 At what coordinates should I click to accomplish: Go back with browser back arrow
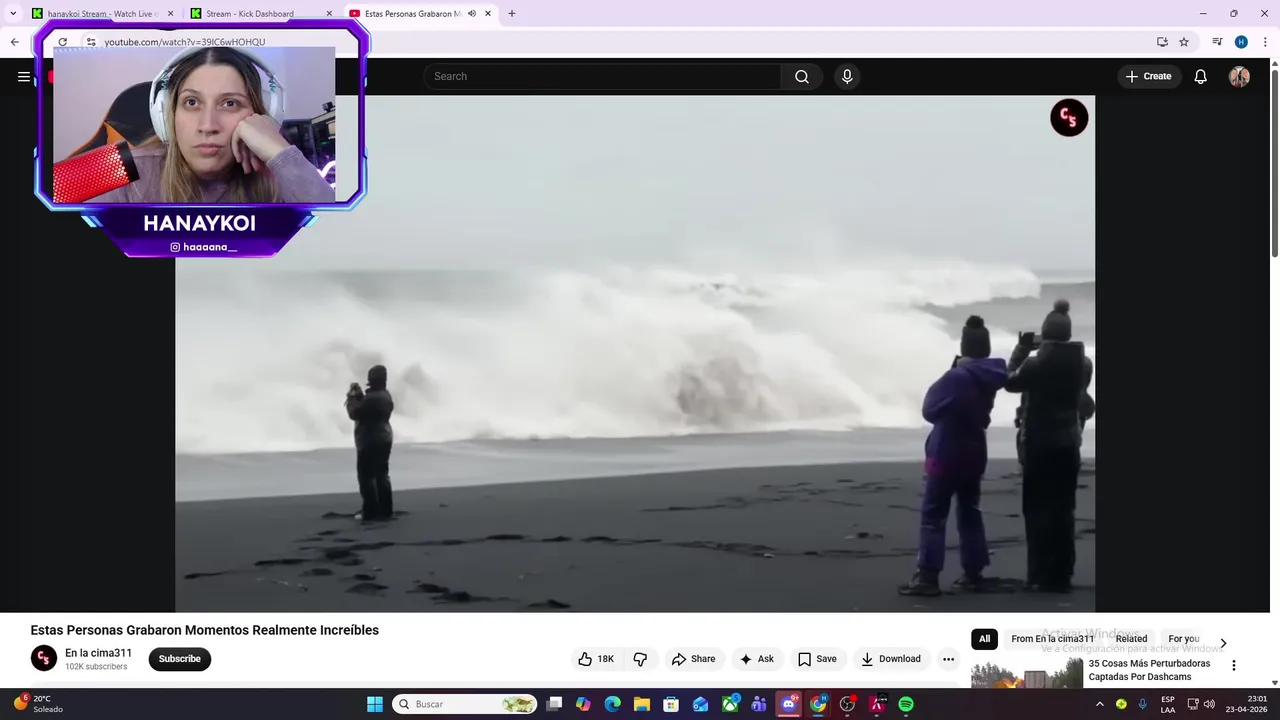tap(14, 42)
